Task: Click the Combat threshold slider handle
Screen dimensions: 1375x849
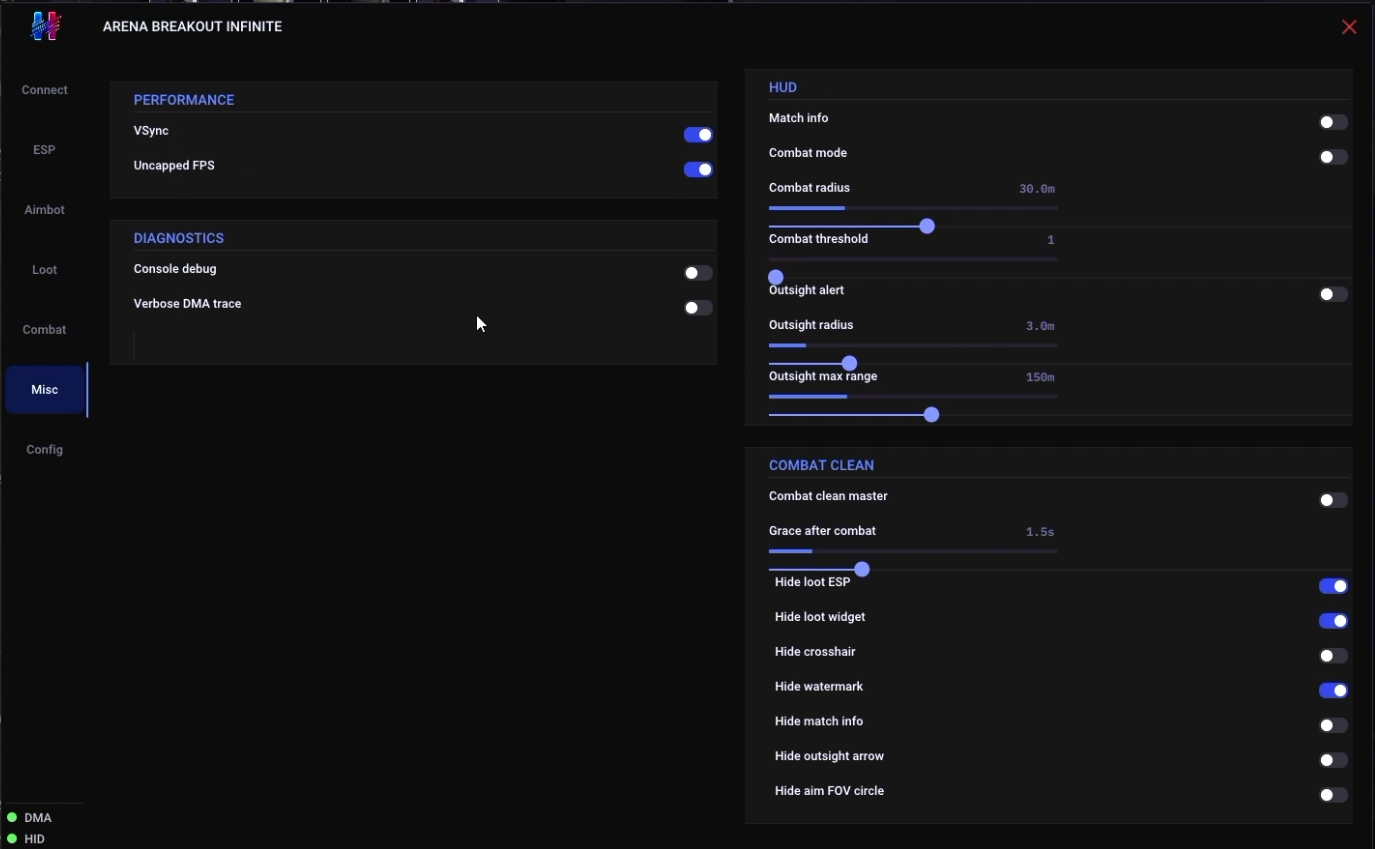Action: tap(776, 277)
